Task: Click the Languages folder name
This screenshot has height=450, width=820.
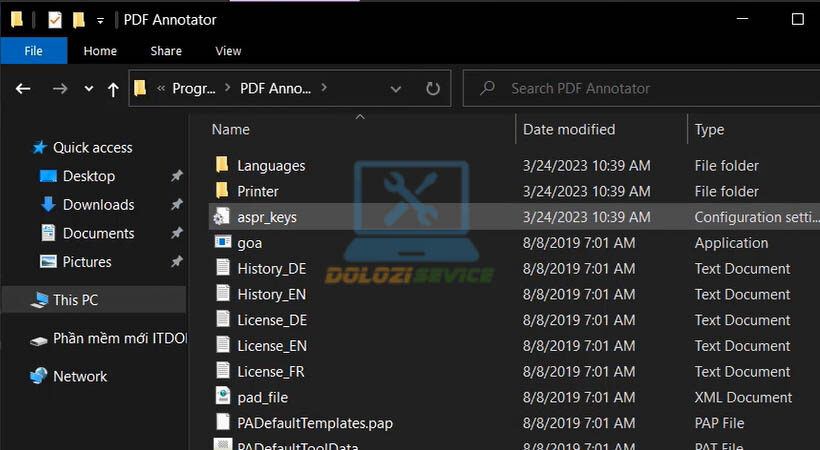Action: coord(271,166)
